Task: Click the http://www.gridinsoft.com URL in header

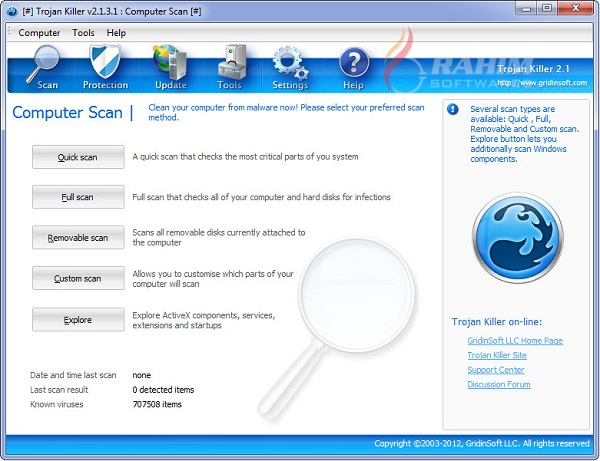Action: [x=542, y=83]
